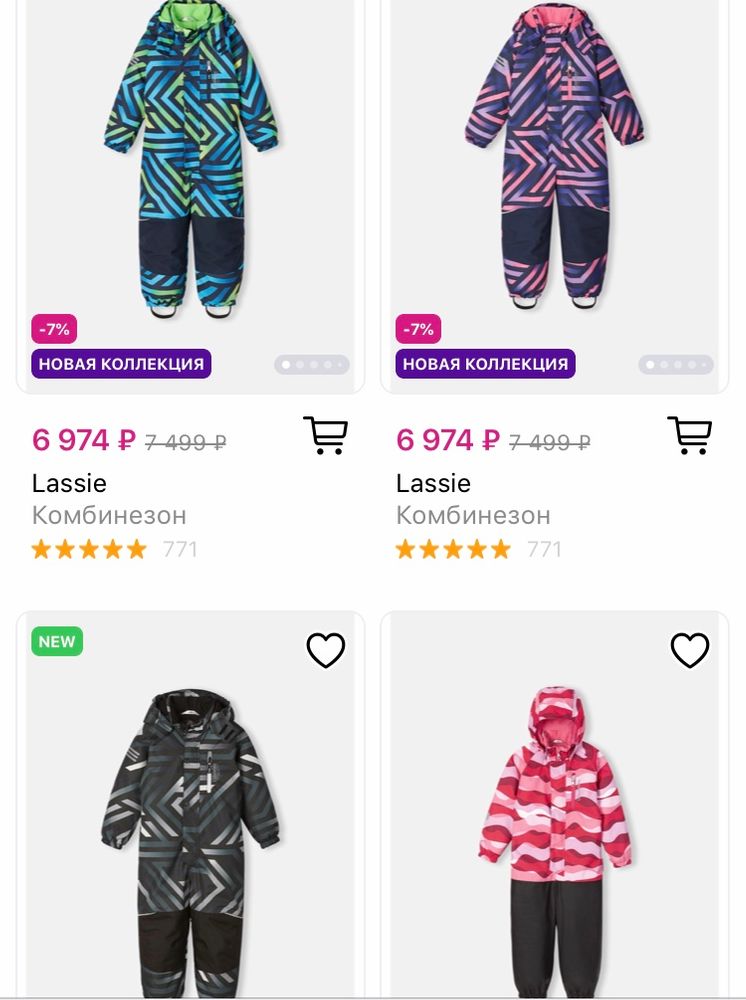Image resolution: width=746 pixels, height=1000 pixels.
Task: Add the purple-pink Lassie jumpsuit to cart
Action: (x=689, y=435)
